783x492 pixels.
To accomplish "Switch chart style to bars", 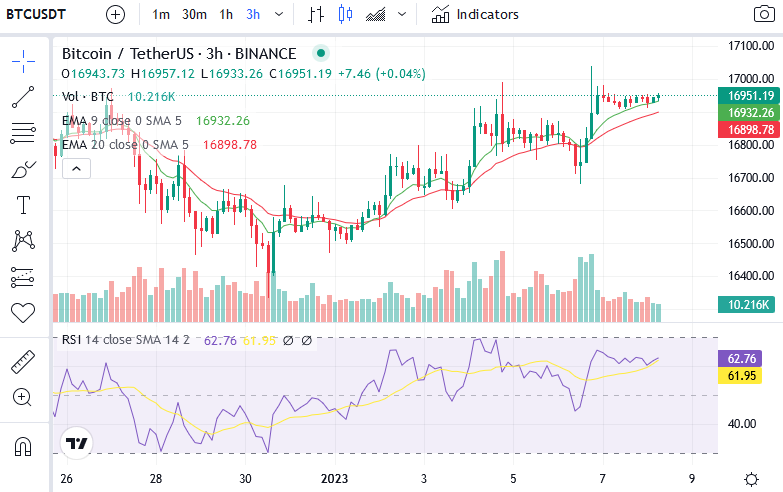I will tap(316, 14).
